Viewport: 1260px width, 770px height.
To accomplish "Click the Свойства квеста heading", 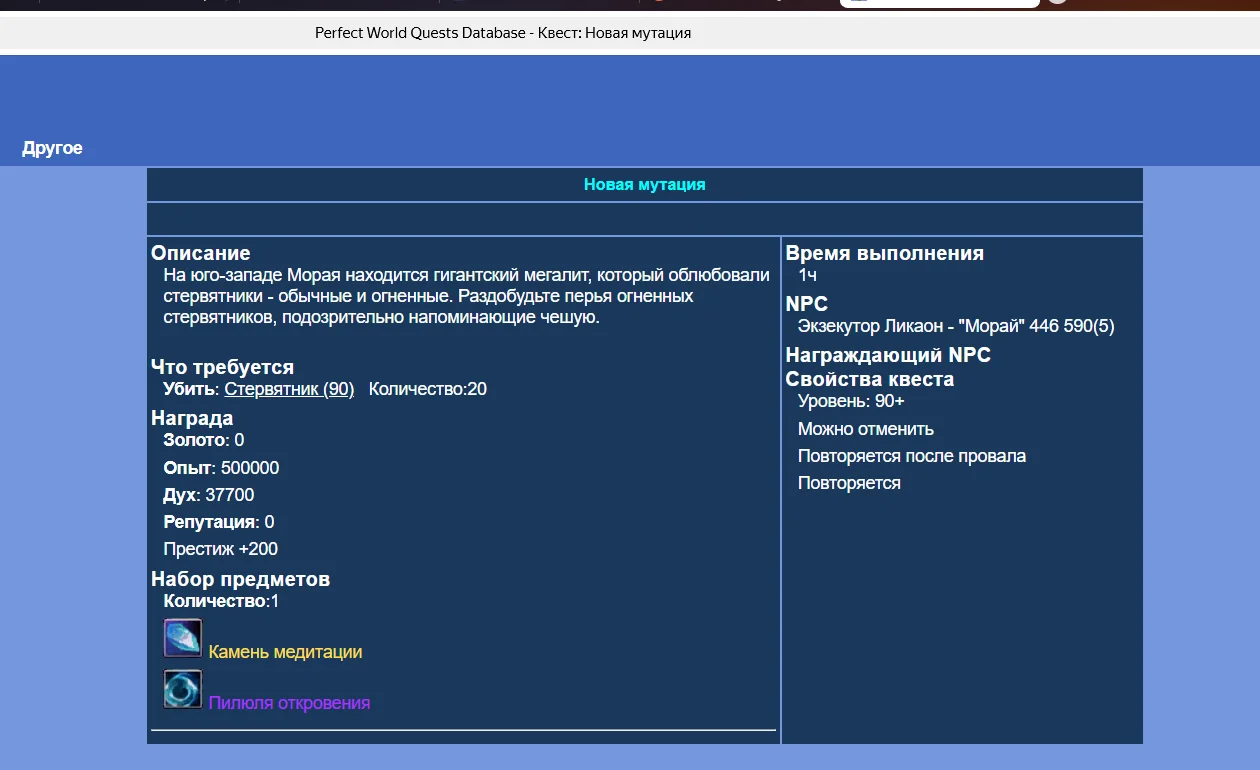I will [x=869, y=379].
